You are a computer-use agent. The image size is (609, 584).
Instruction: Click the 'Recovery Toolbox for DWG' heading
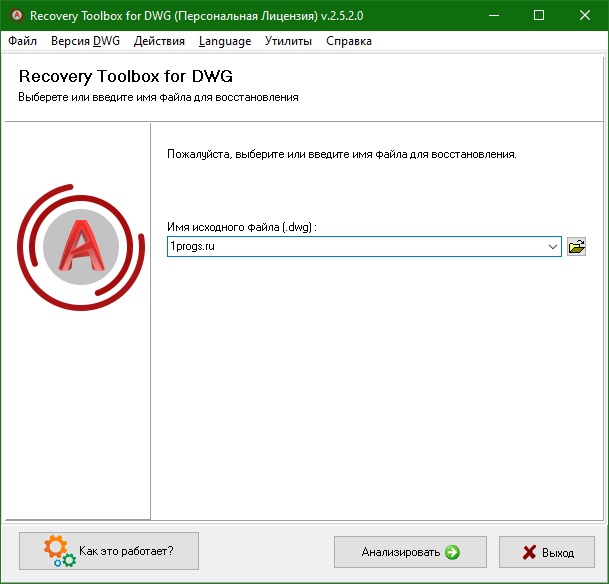[126, 76]
